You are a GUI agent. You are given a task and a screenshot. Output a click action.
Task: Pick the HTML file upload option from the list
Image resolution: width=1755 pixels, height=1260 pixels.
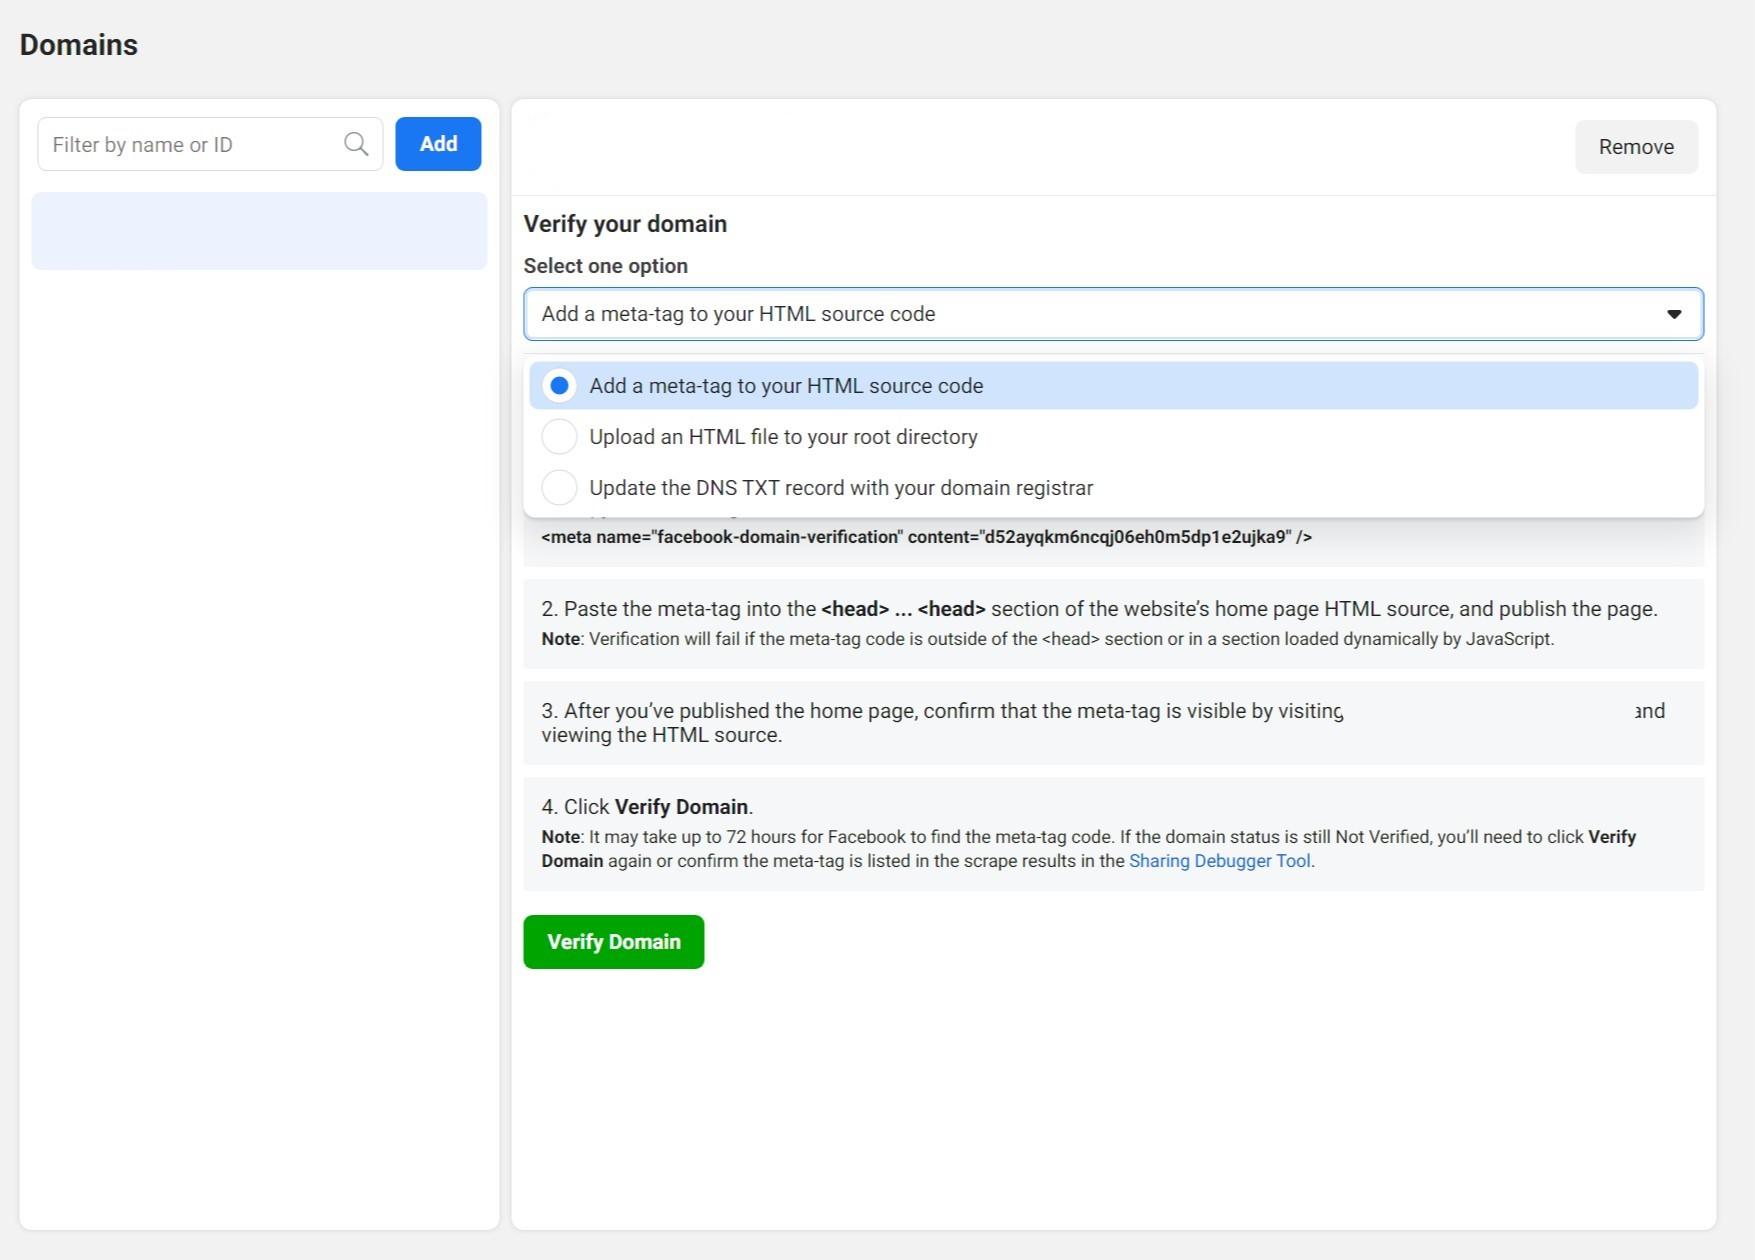pos(783,437)
